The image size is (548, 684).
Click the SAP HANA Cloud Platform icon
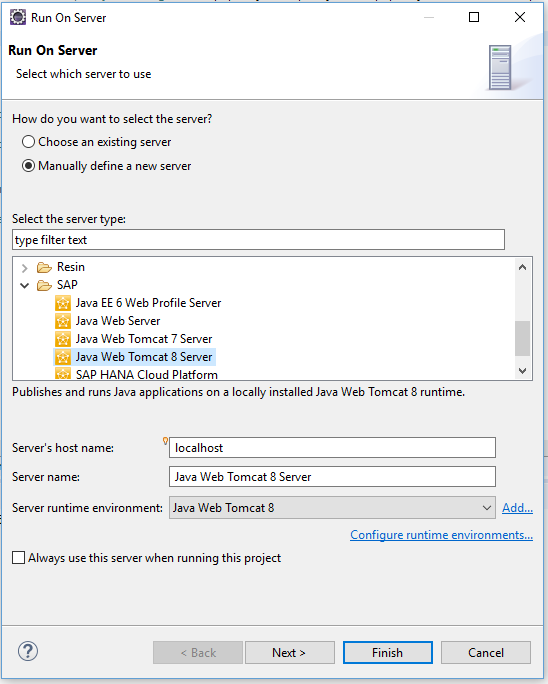pos(63,373)
